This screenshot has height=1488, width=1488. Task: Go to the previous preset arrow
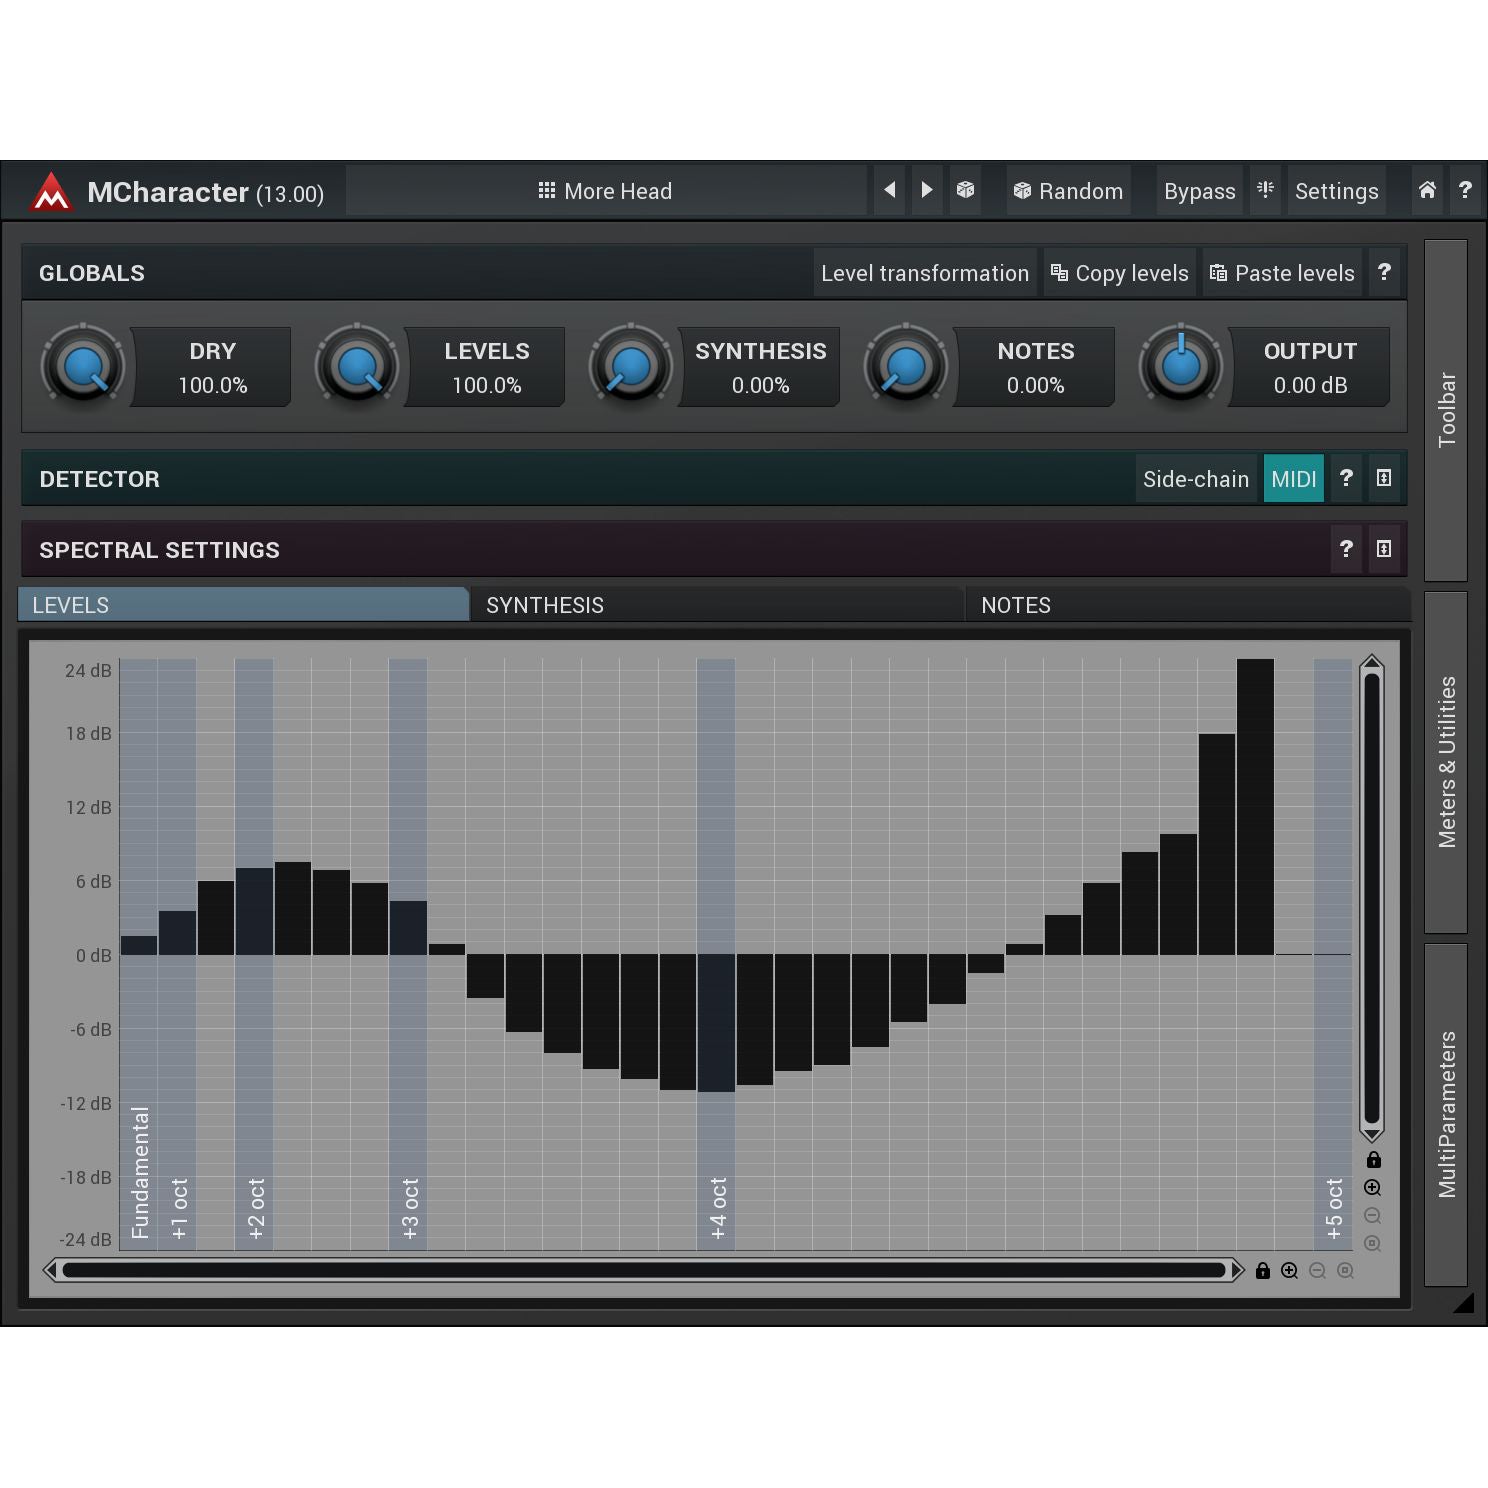pyautogui.click(x=889, y=190)
